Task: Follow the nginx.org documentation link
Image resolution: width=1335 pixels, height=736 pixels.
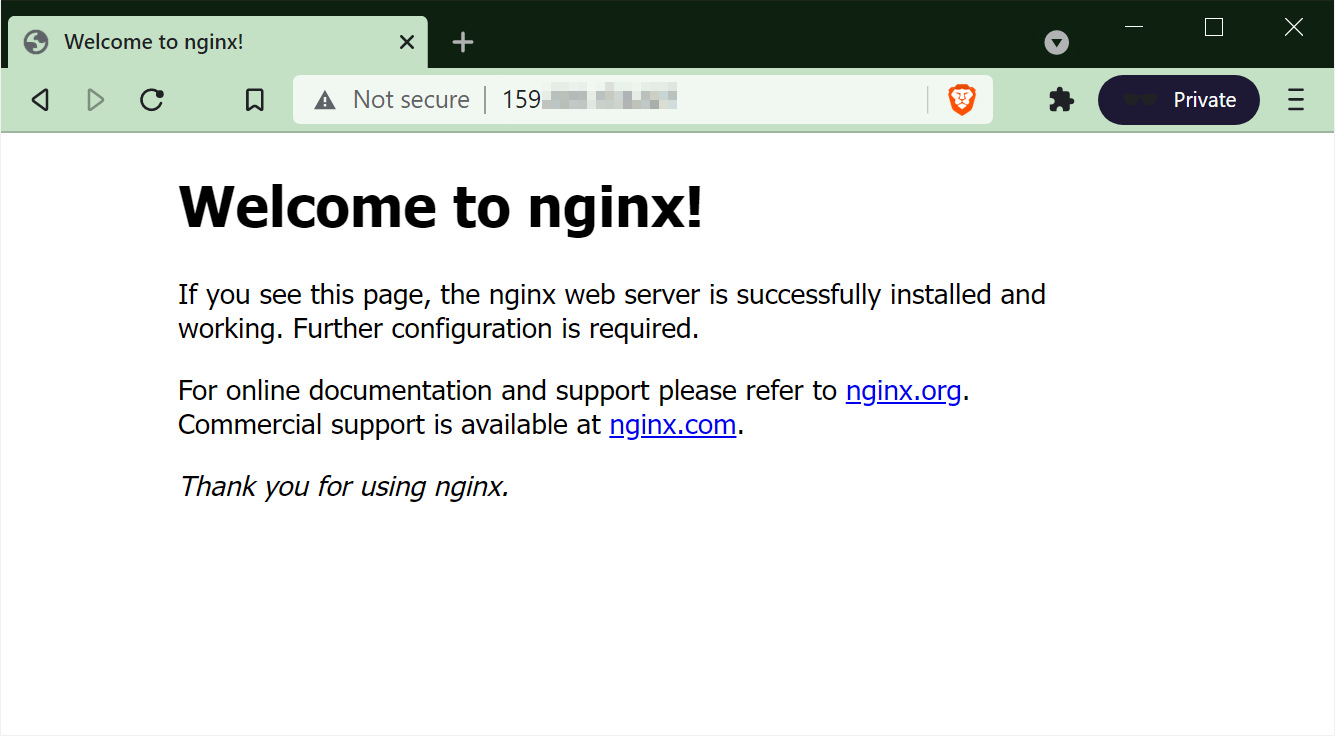Action: [903, 390]
